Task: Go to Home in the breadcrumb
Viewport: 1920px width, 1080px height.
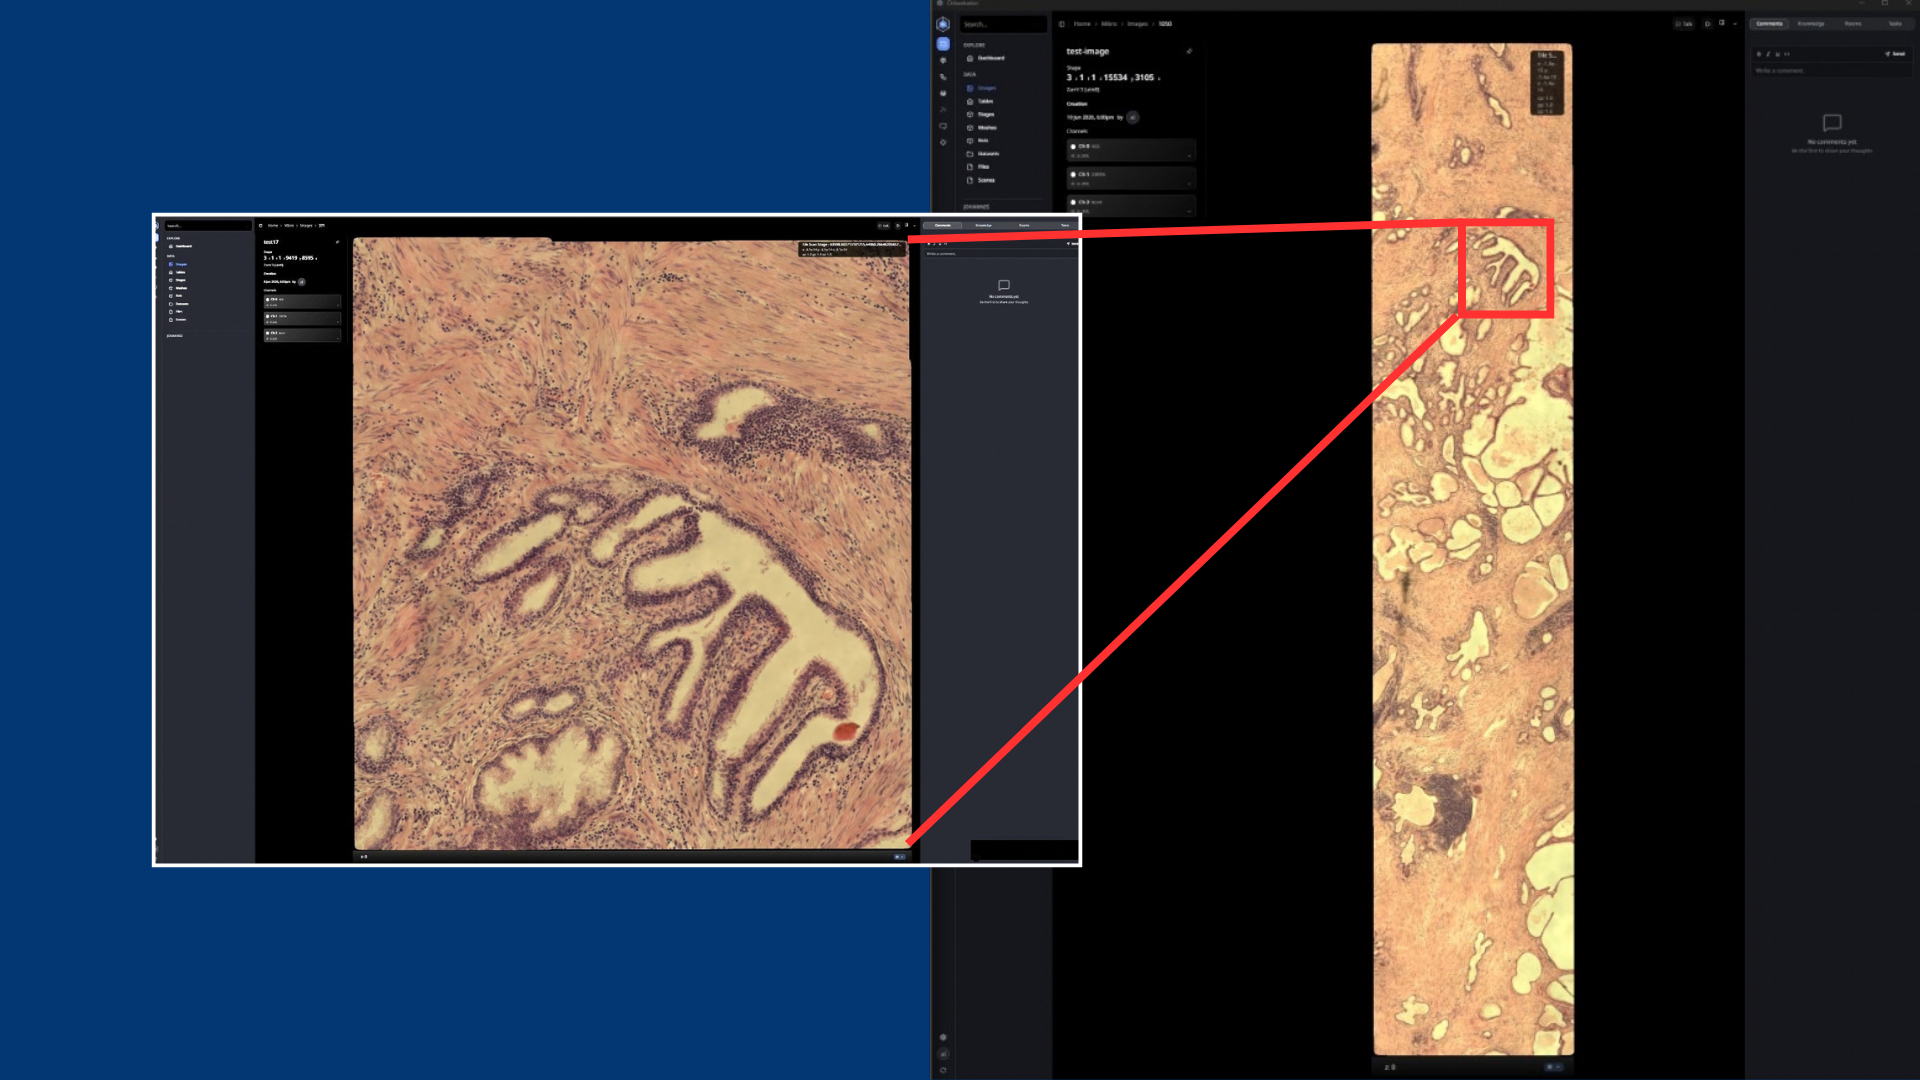Action: 1082,24
